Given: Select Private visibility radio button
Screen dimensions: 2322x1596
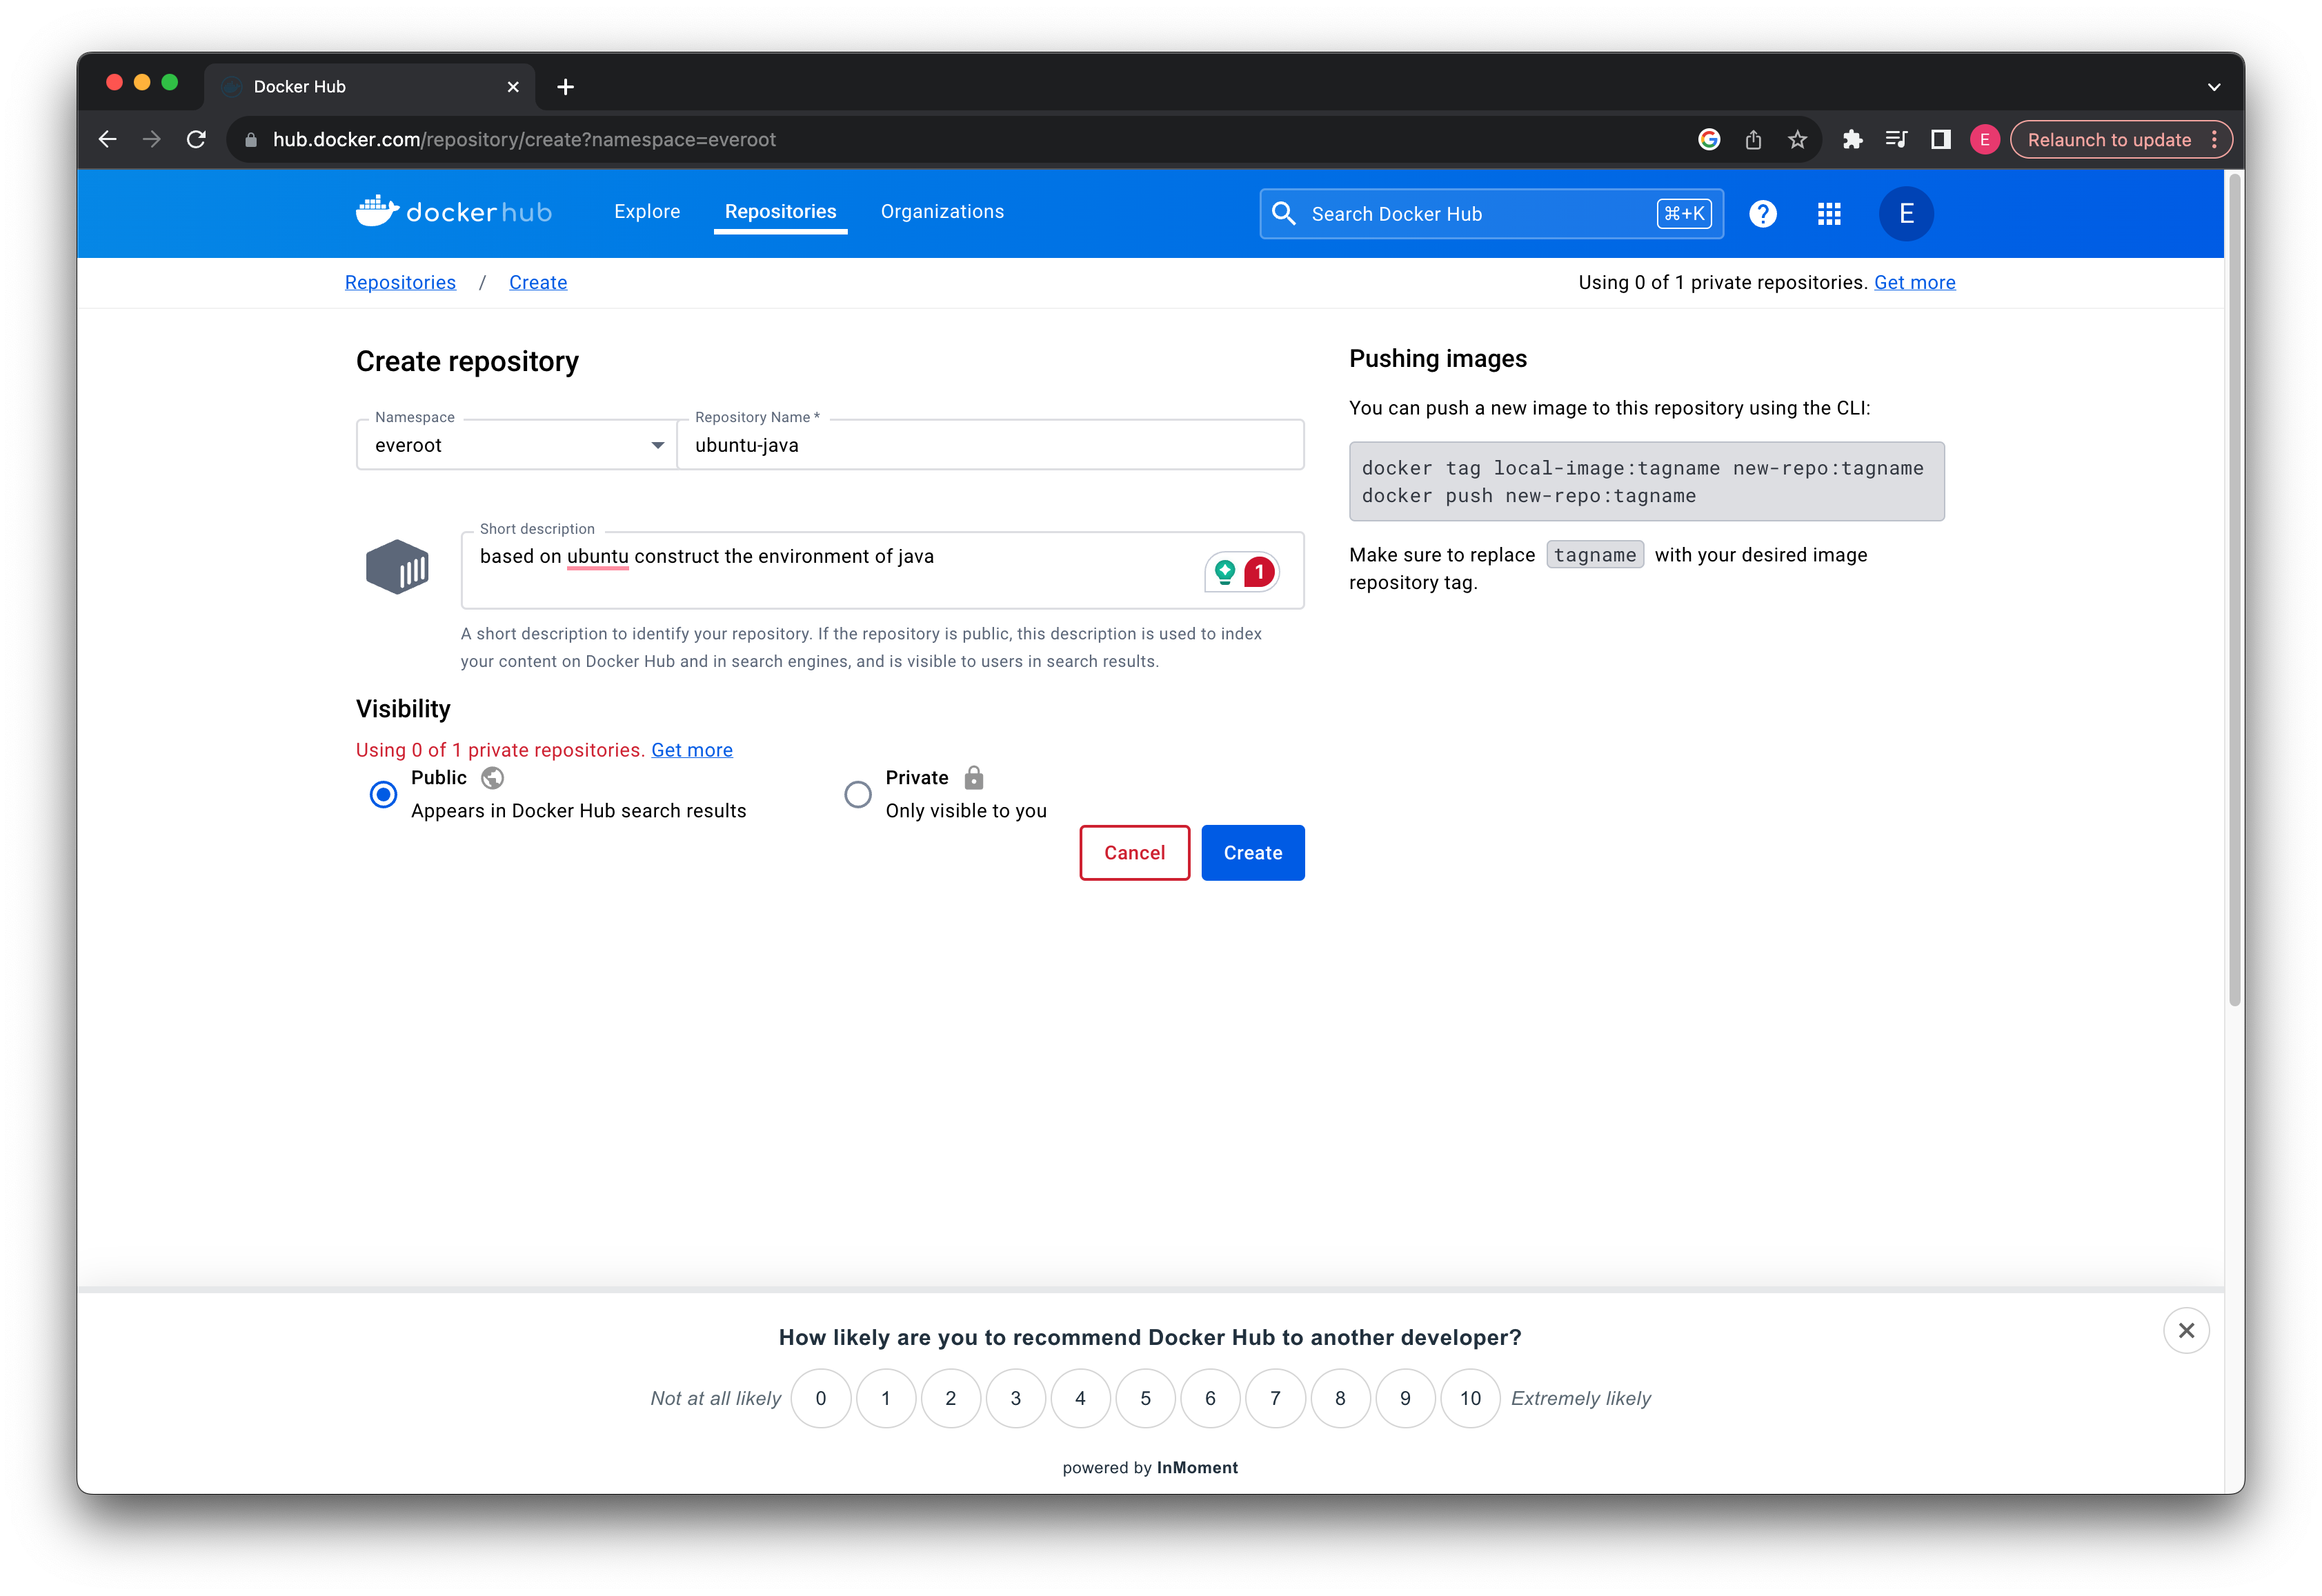Looking at the screenshot, I should (857, 794).
